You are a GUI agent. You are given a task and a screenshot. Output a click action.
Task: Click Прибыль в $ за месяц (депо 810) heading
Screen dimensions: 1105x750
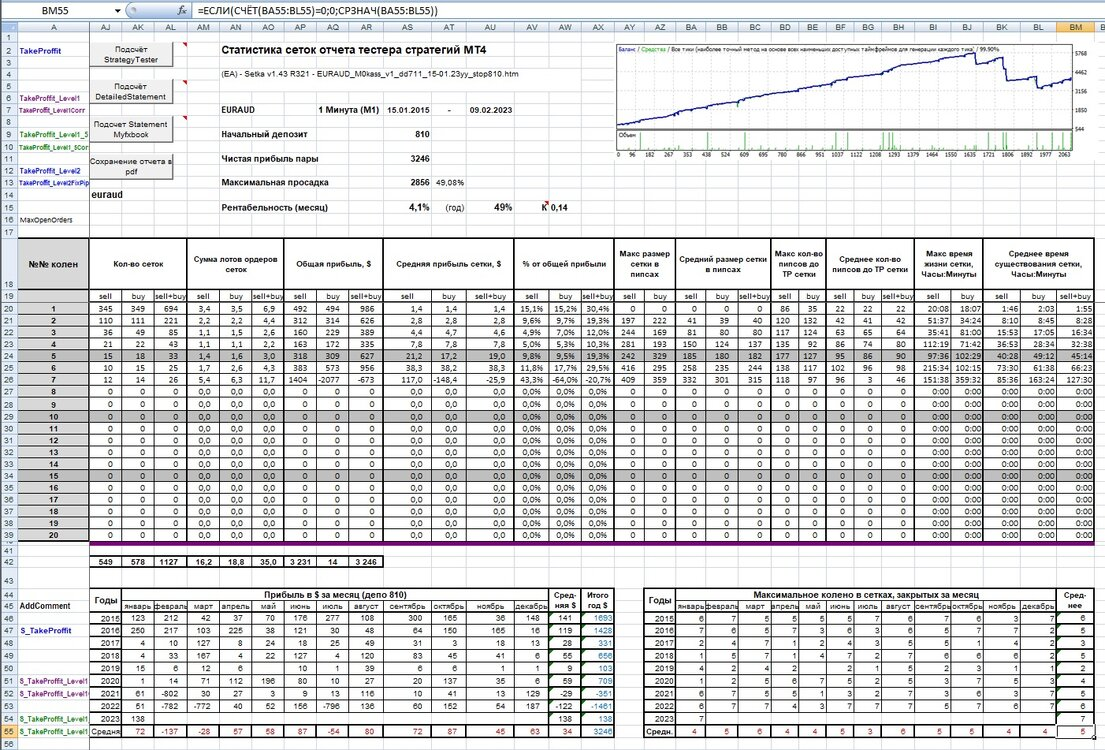click(335, 594)
